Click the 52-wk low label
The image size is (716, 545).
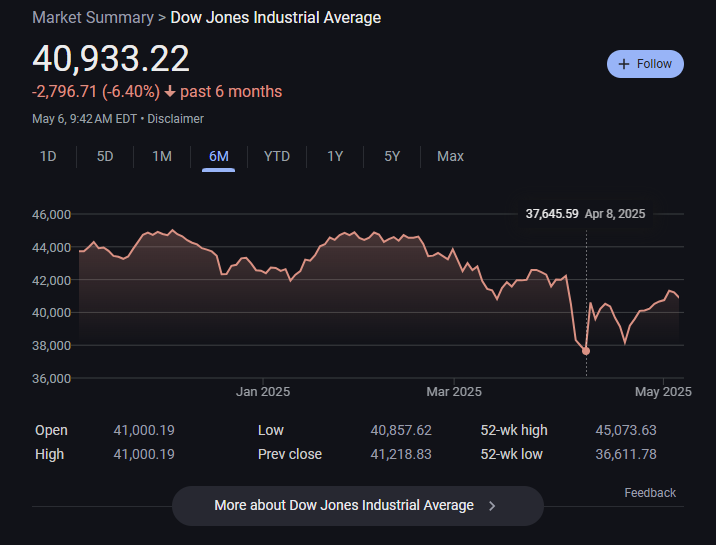[x=511, y=455]
